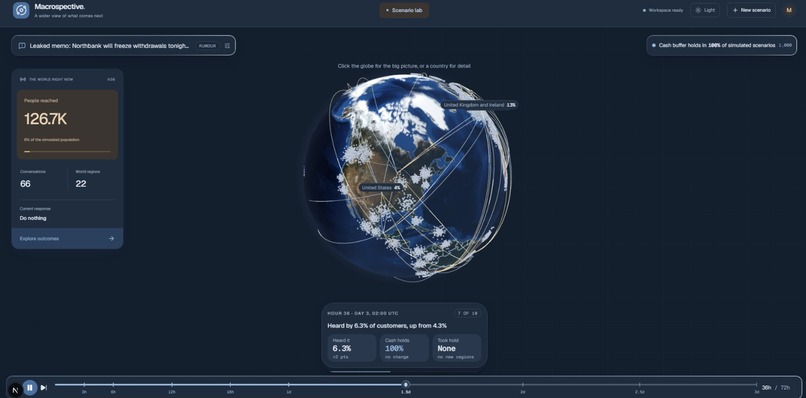Screen dimensions: 806x398
Task: Click the globe hint instruction text
Action: 404,66
